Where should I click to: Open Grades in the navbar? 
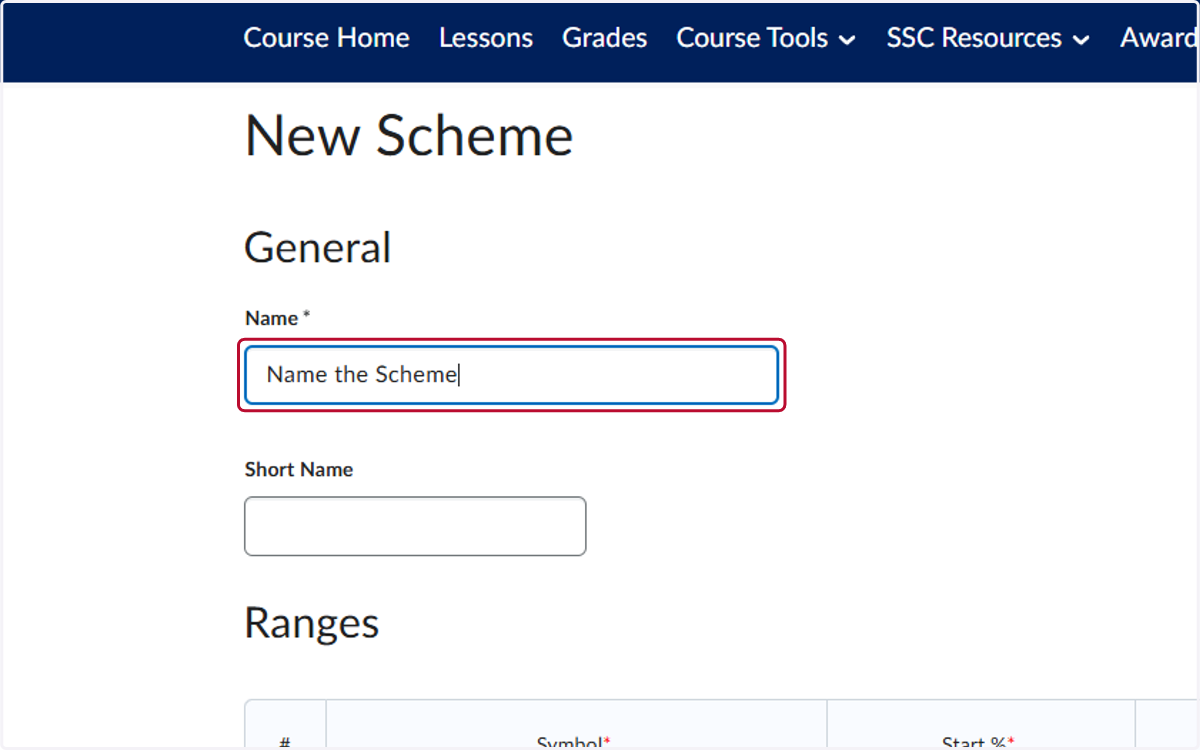pos(604,38)
